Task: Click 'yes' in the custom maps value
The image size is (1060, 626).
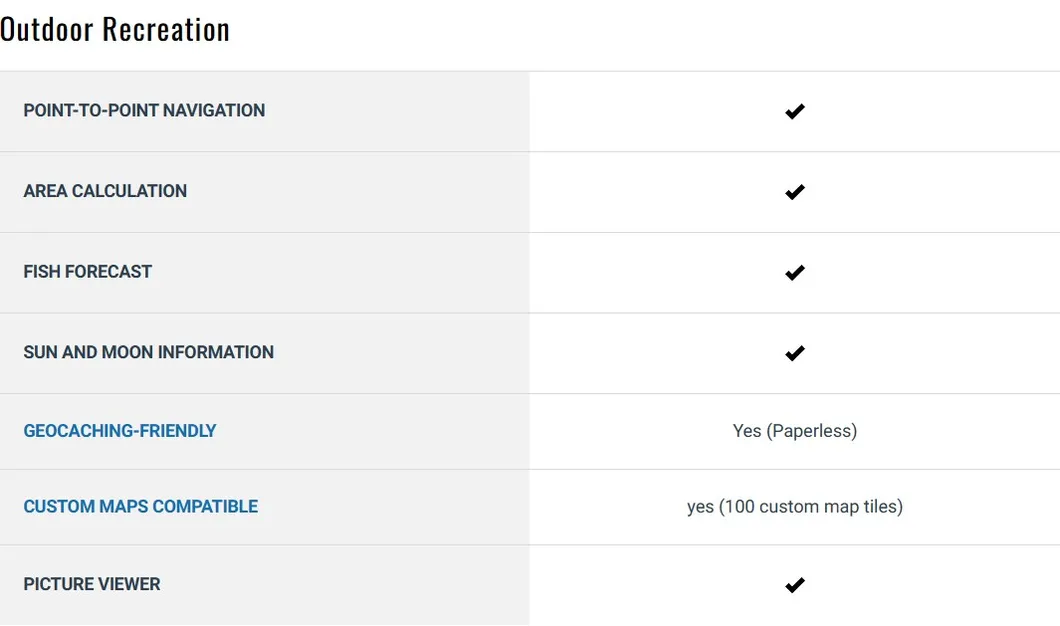Action: [700, 507]
